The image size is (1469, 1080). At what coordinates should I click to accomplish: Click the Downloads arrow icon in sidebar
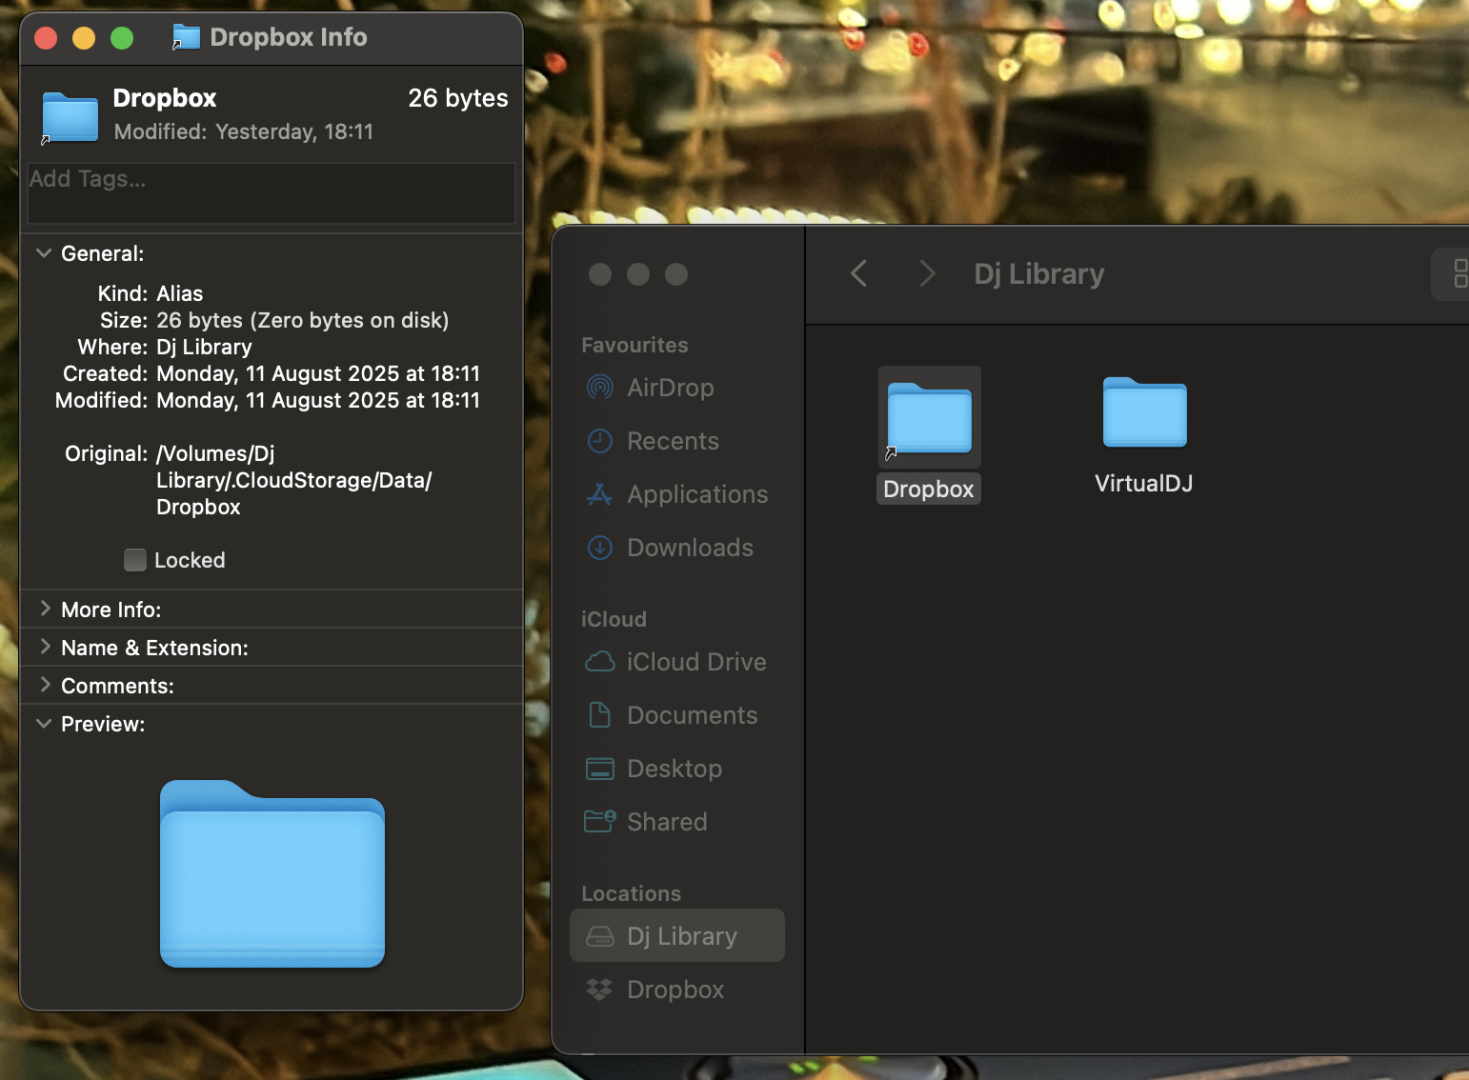click(600, 547)
